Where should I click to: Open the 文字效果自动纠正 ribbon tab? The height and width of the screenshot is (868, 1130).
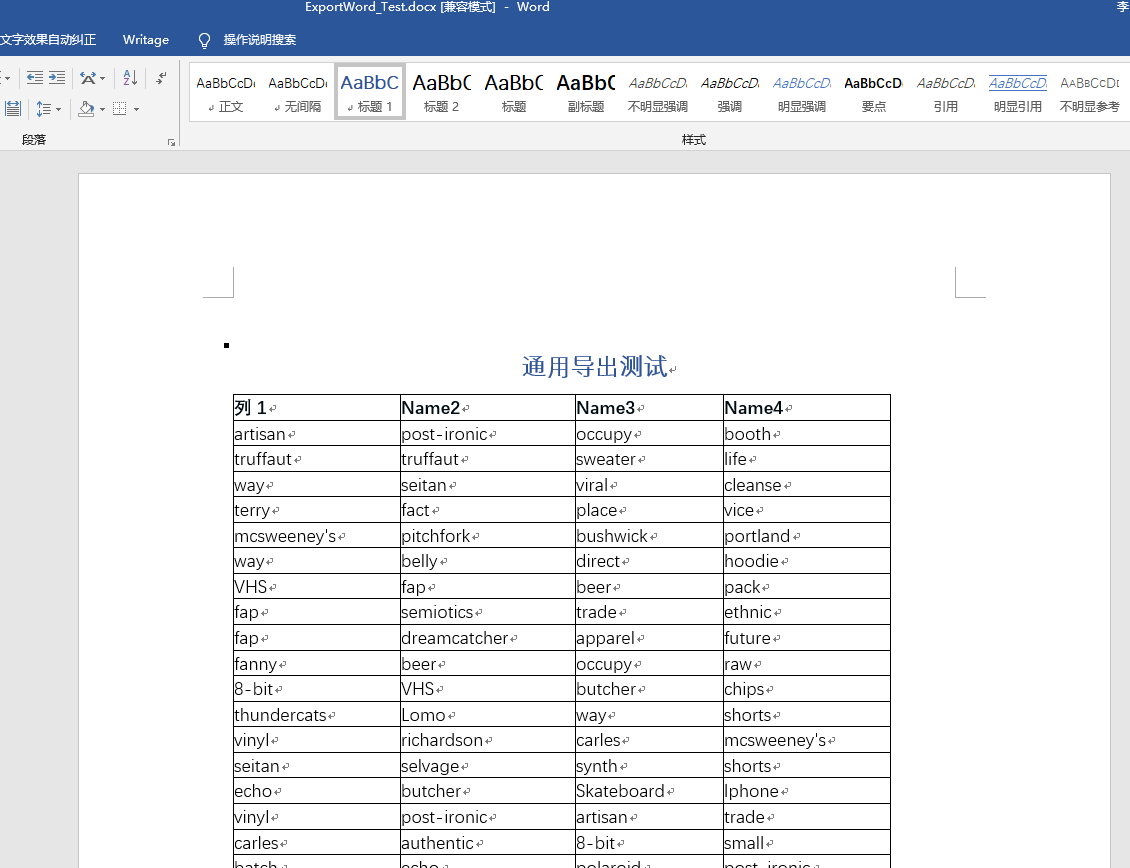pos(47,40)
